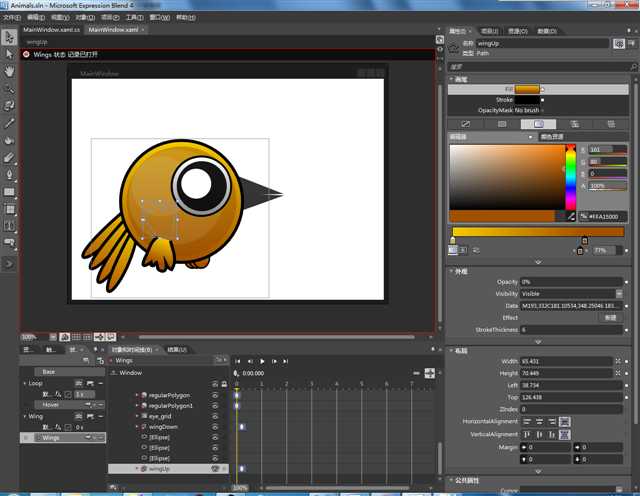Select the Pen tool

pyautogui.click(x=9, y=175)
